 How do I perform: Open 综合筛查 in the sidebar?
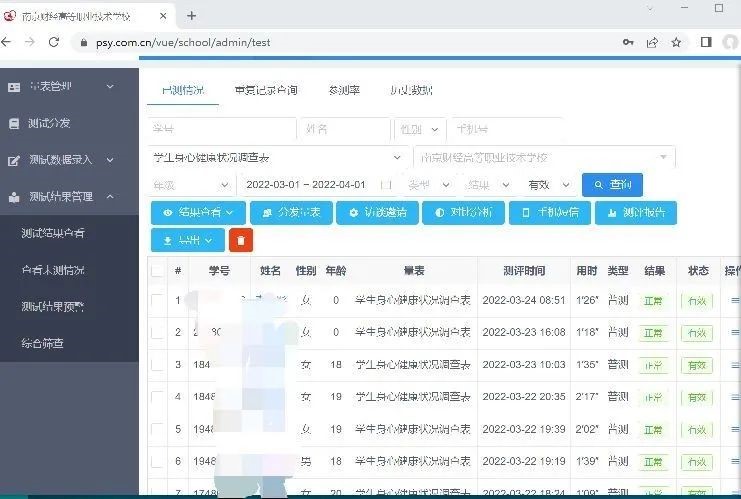tap(43, 343)
